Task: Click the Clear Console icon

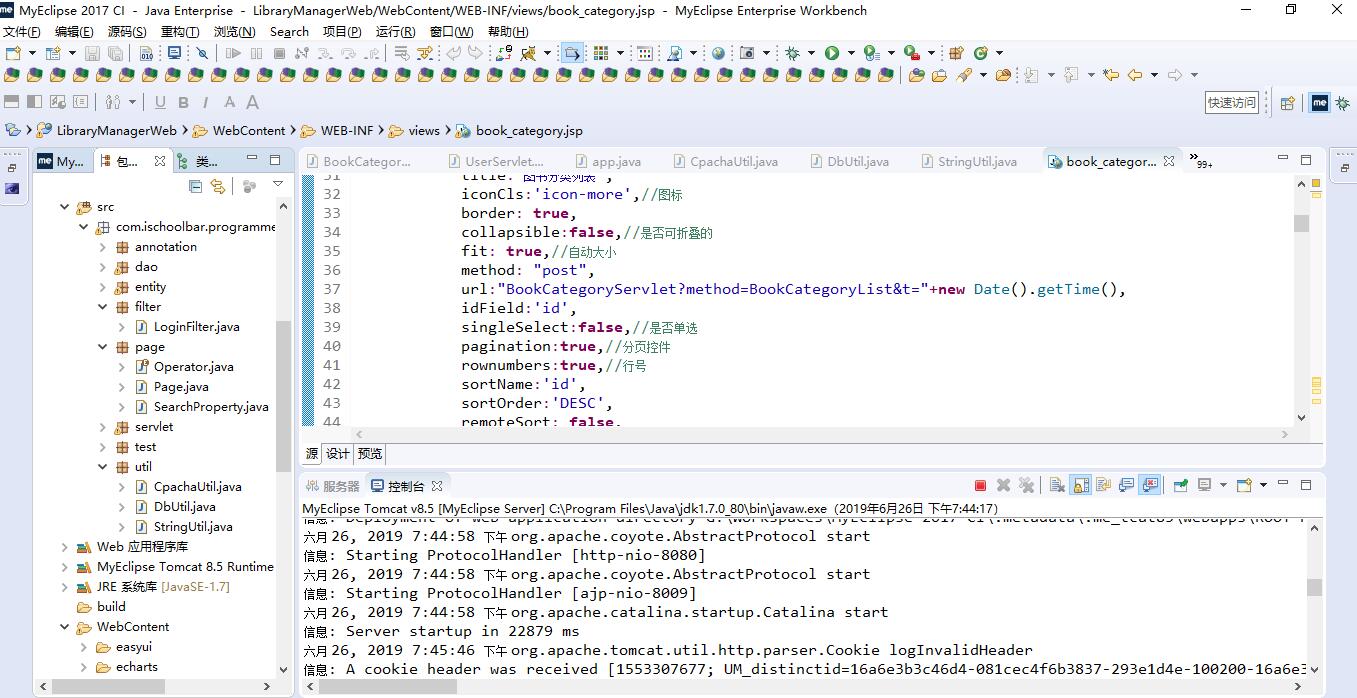Action: 1057,486
